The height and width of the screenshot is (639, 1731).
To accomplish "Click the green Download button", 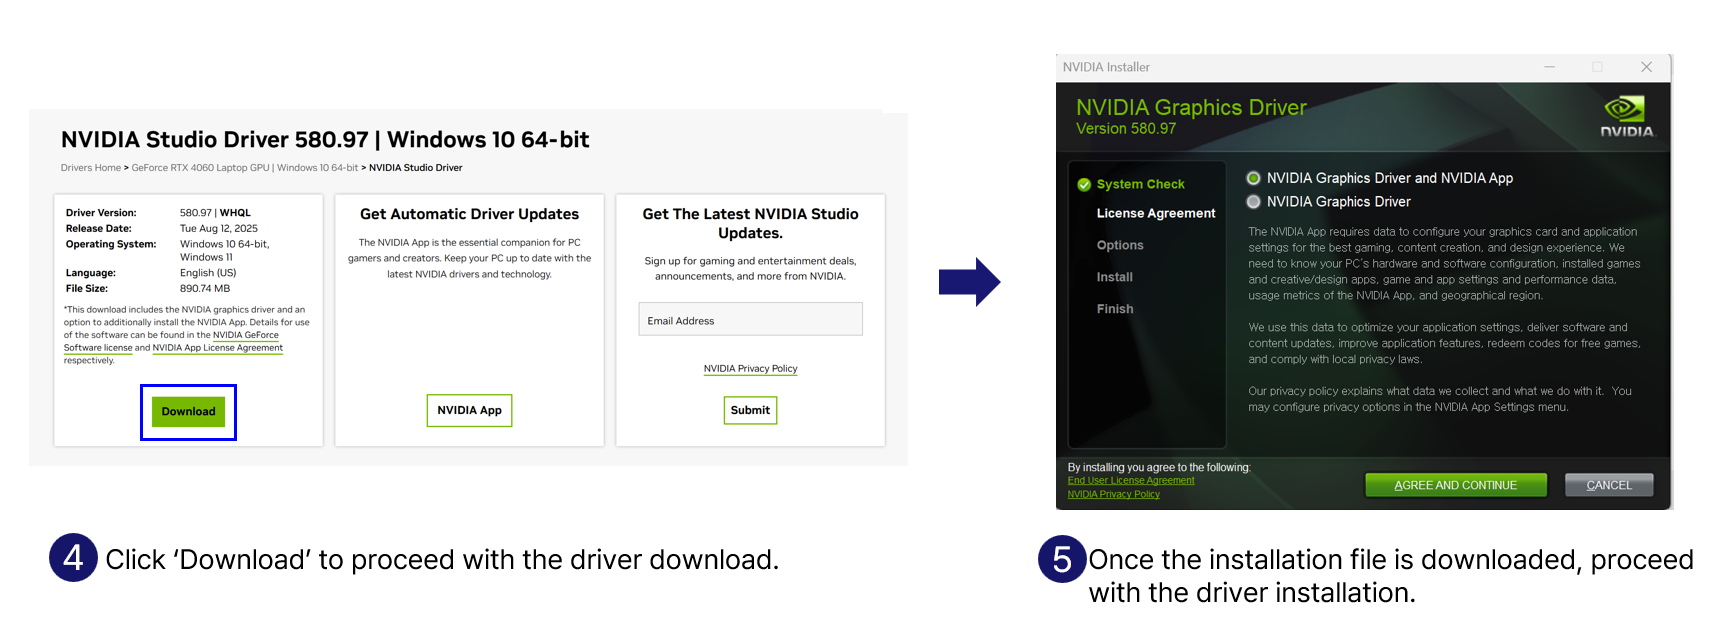I will click(x=188, y=412).
